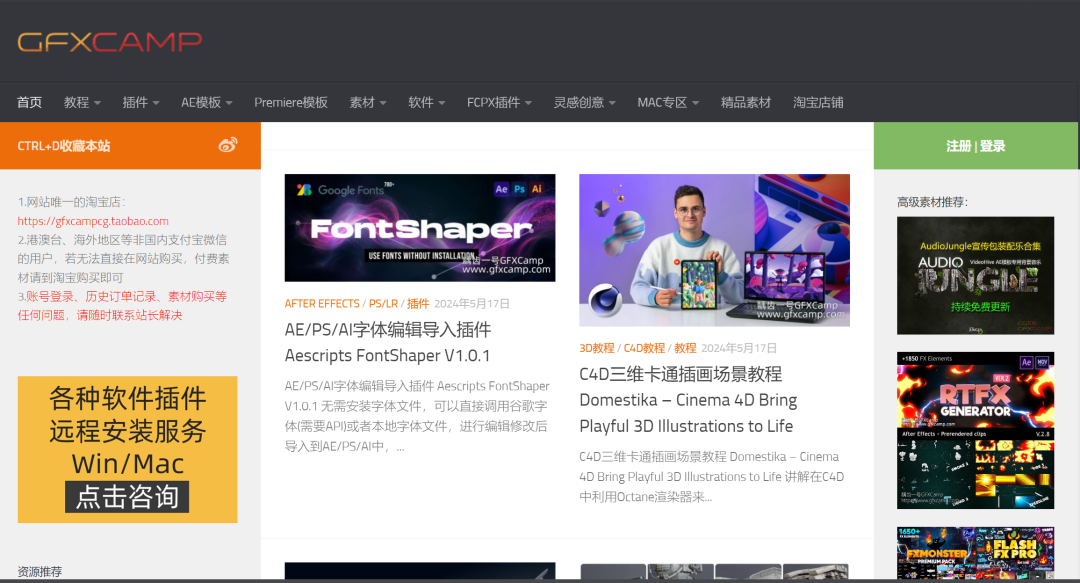The height and width of the screenshot is (583, 1080).
Task: Click the 资源推荐 heading
Action: coord(40,571)
